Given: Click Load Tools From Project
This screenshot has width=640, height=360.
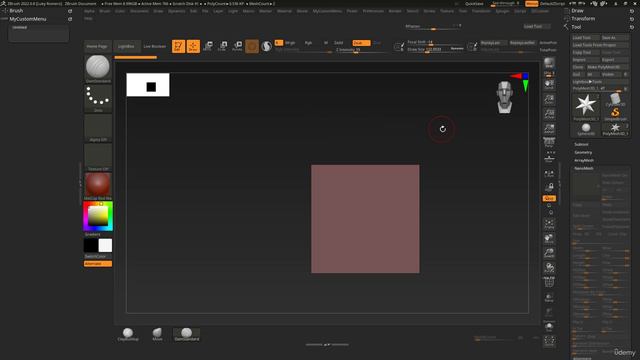Looking at the screenshot, I should (x=600, y=45).
